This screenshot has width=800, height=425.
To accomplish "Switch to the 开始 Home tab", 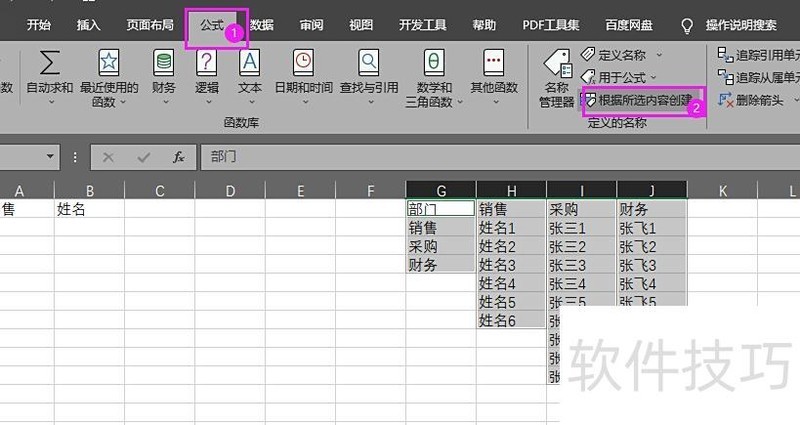I will tap(39, 25).
